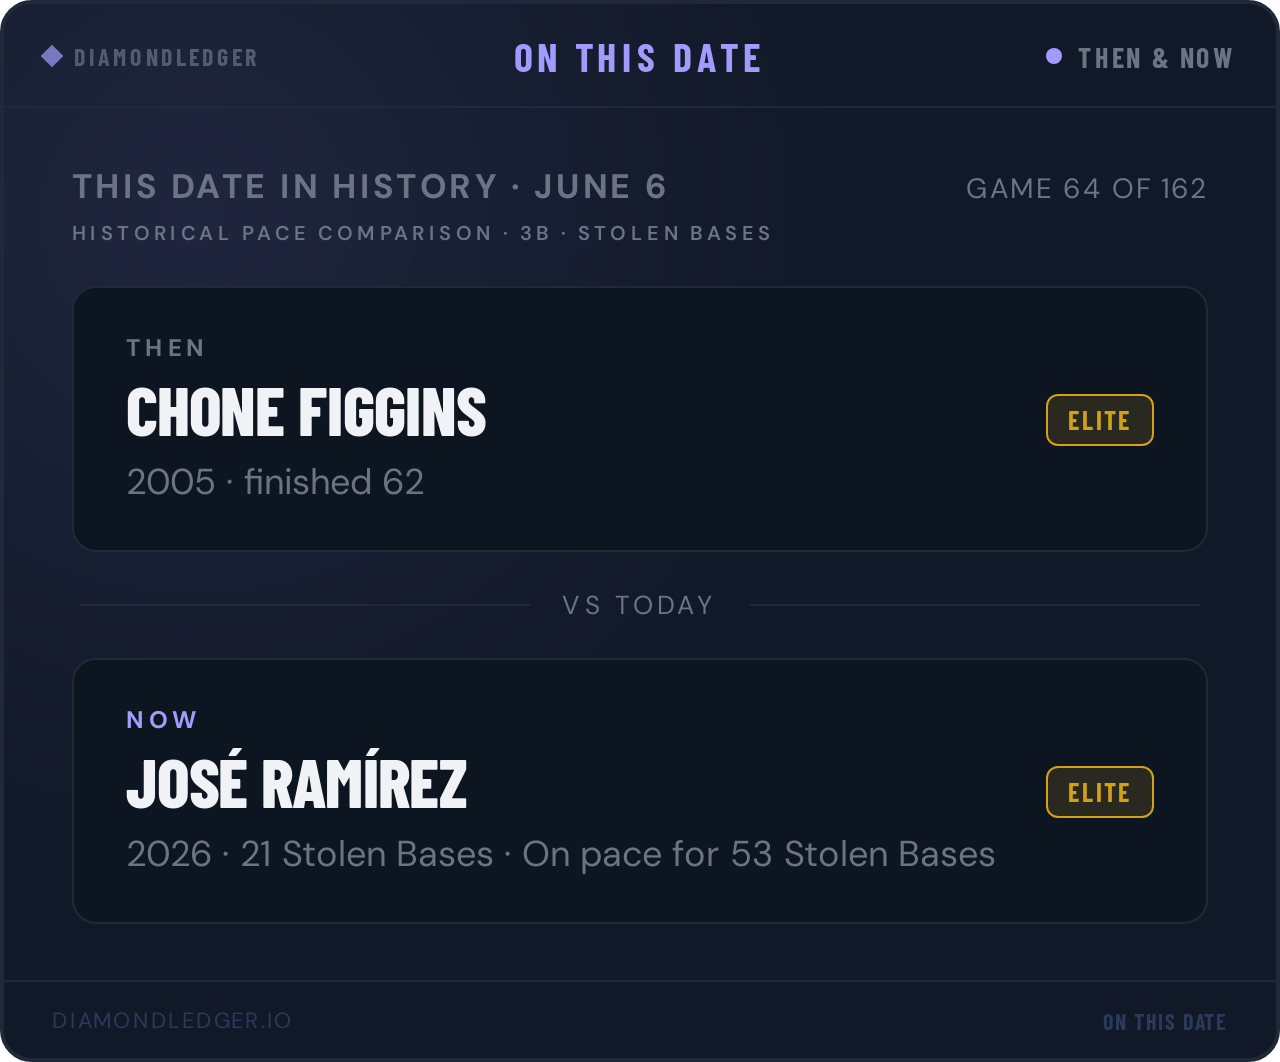Viewport: 1280px width, 1062px height.
Task: Select the ON THIS DATE header title
Action: pyautogui.click(x=638, y=59)
